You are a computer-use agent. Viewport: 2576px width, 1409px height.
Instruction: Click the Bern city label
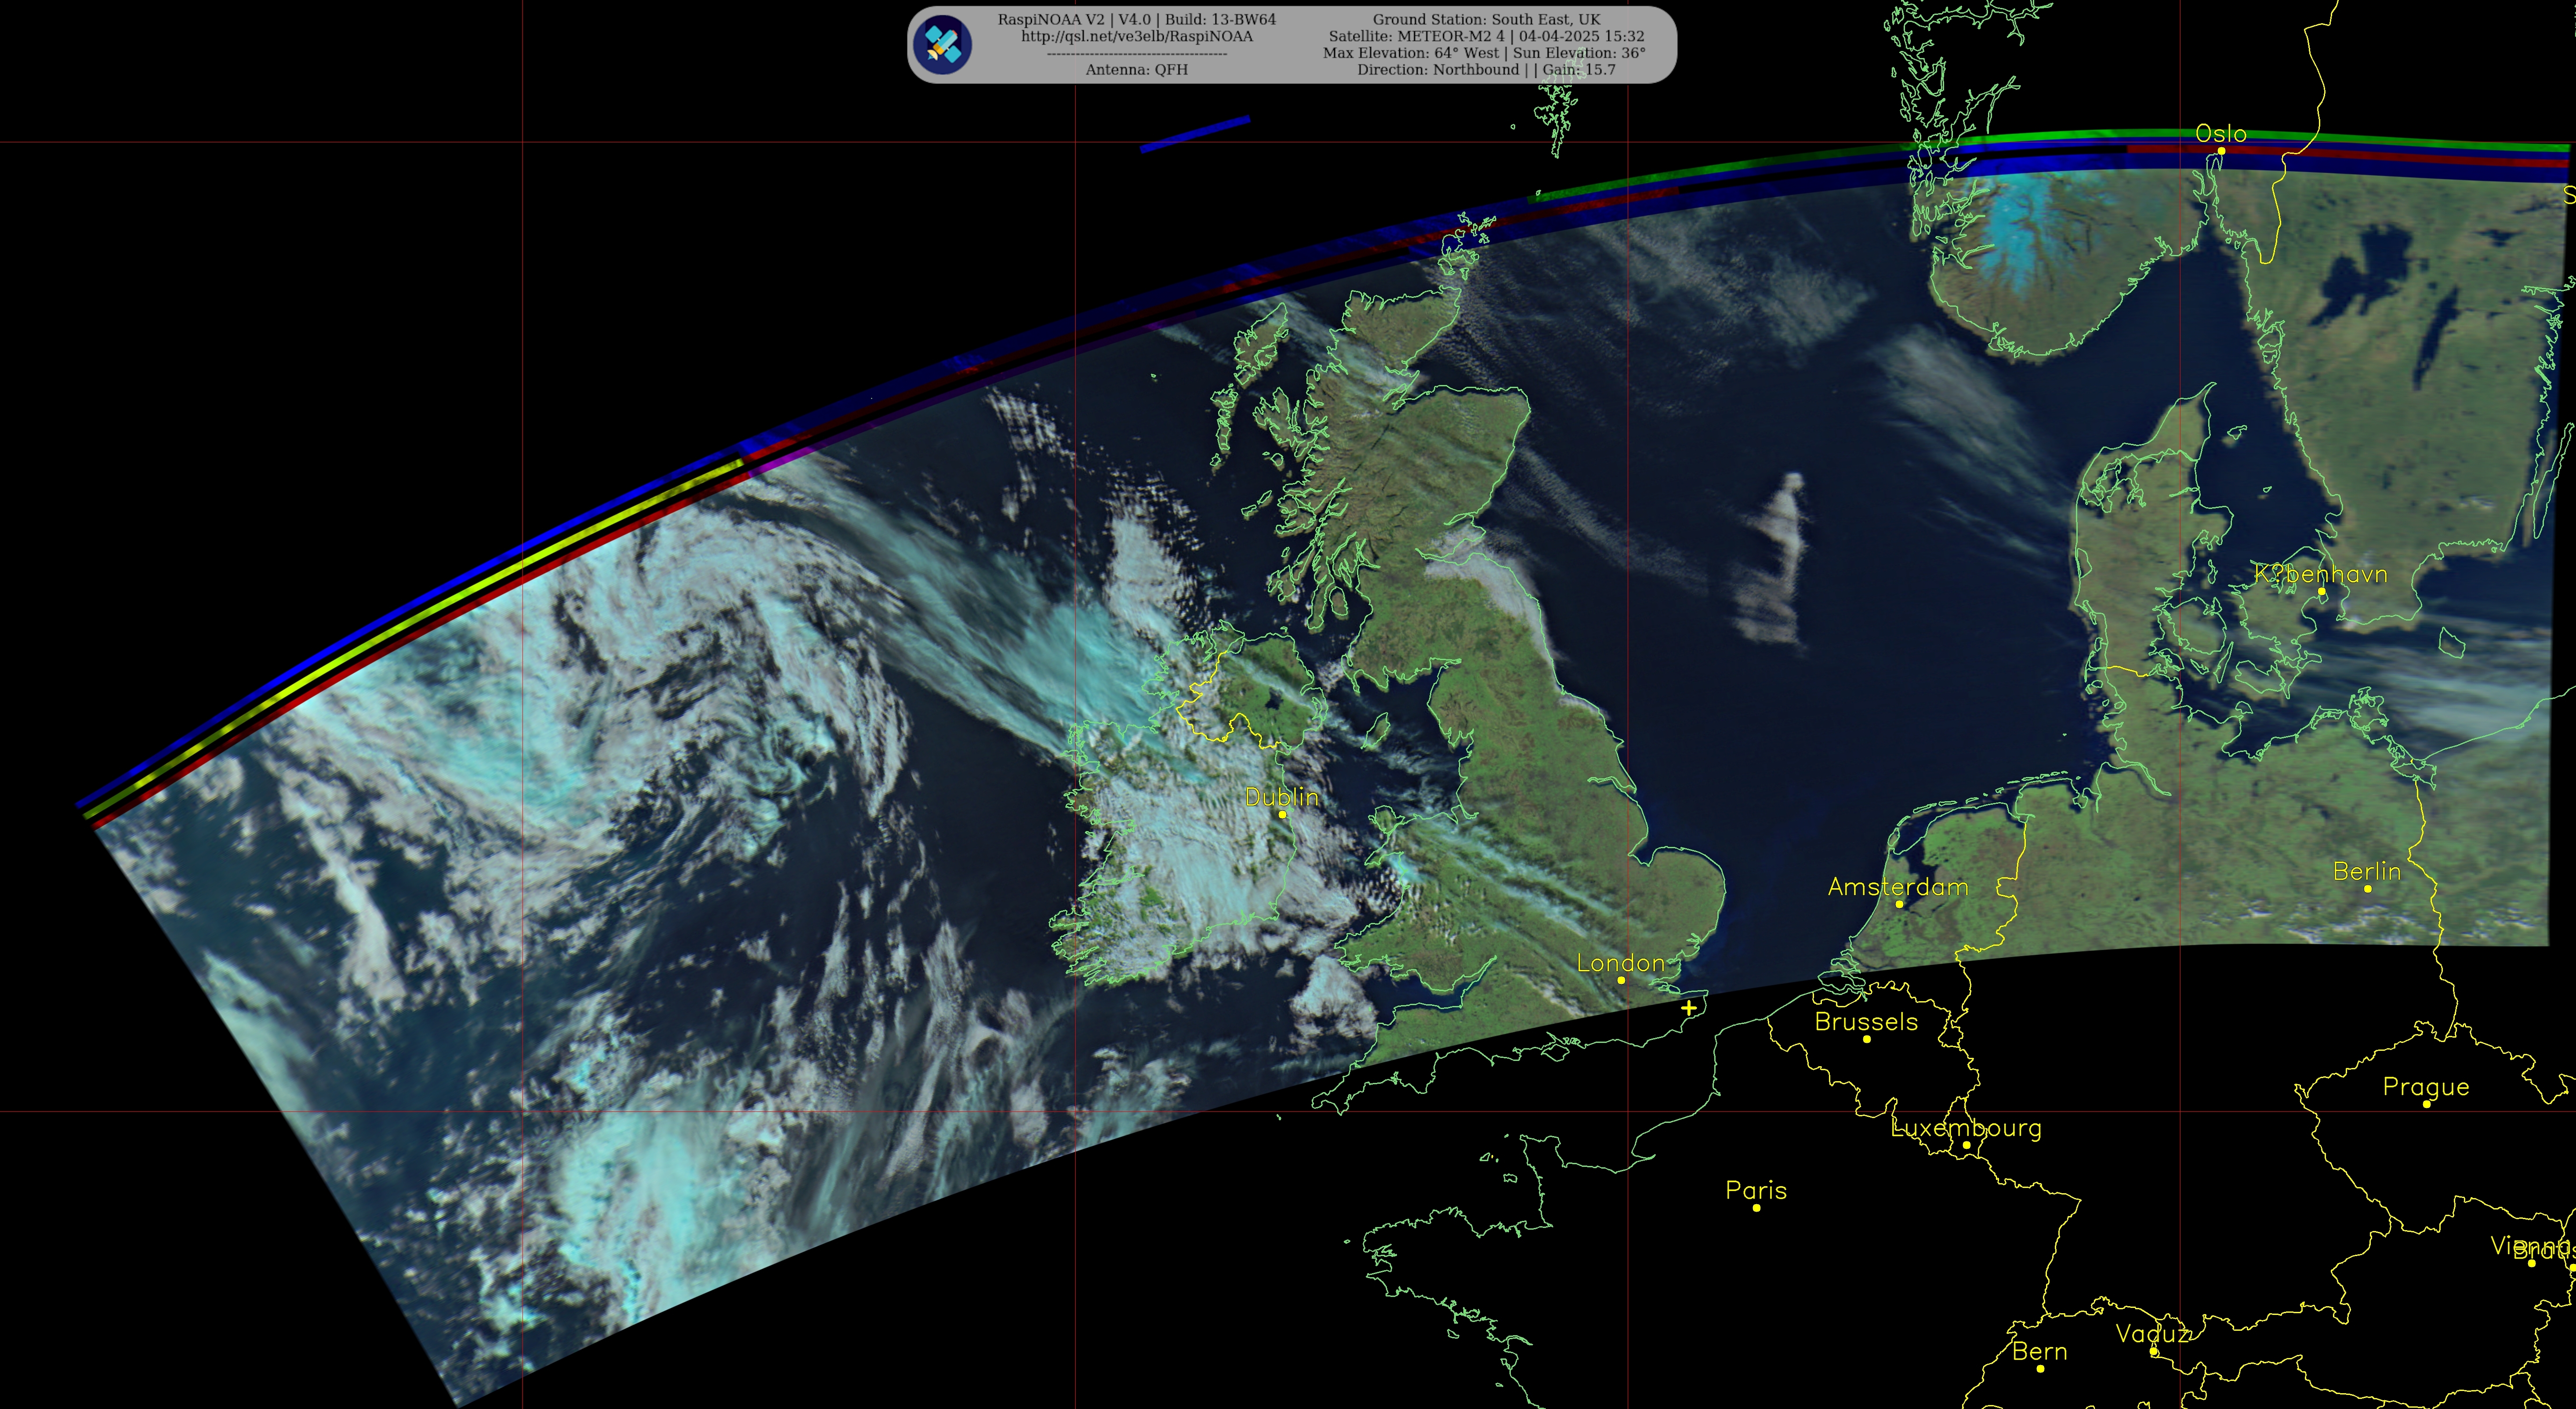pos(2039,1351)
